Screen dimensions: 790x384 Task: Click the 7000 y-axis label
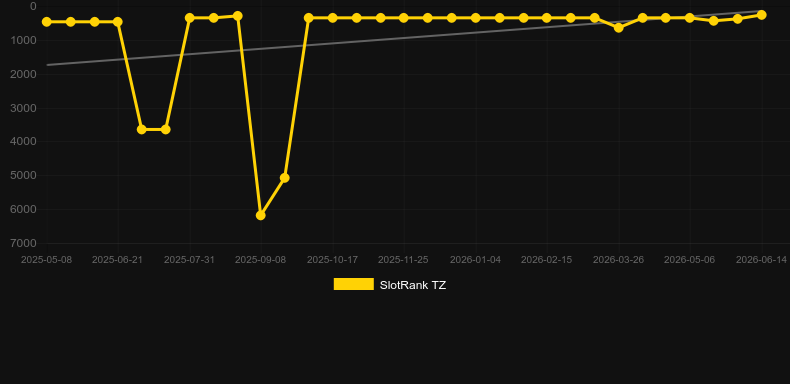click(23, 243)
